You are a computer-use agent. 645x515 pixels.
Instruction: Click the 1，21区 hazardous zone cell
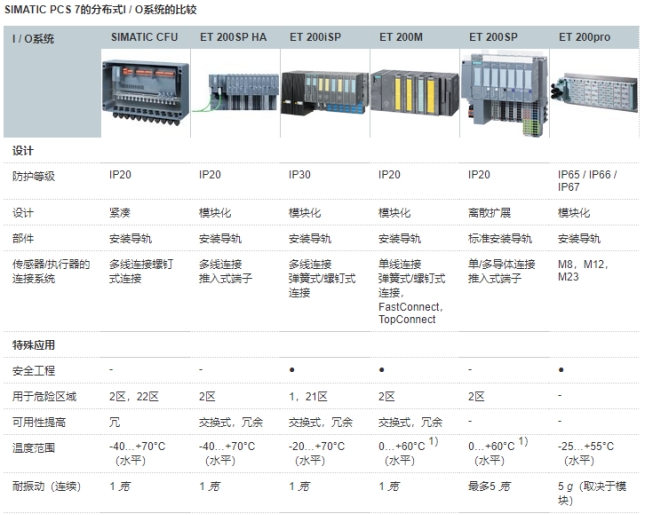(308, 397)
